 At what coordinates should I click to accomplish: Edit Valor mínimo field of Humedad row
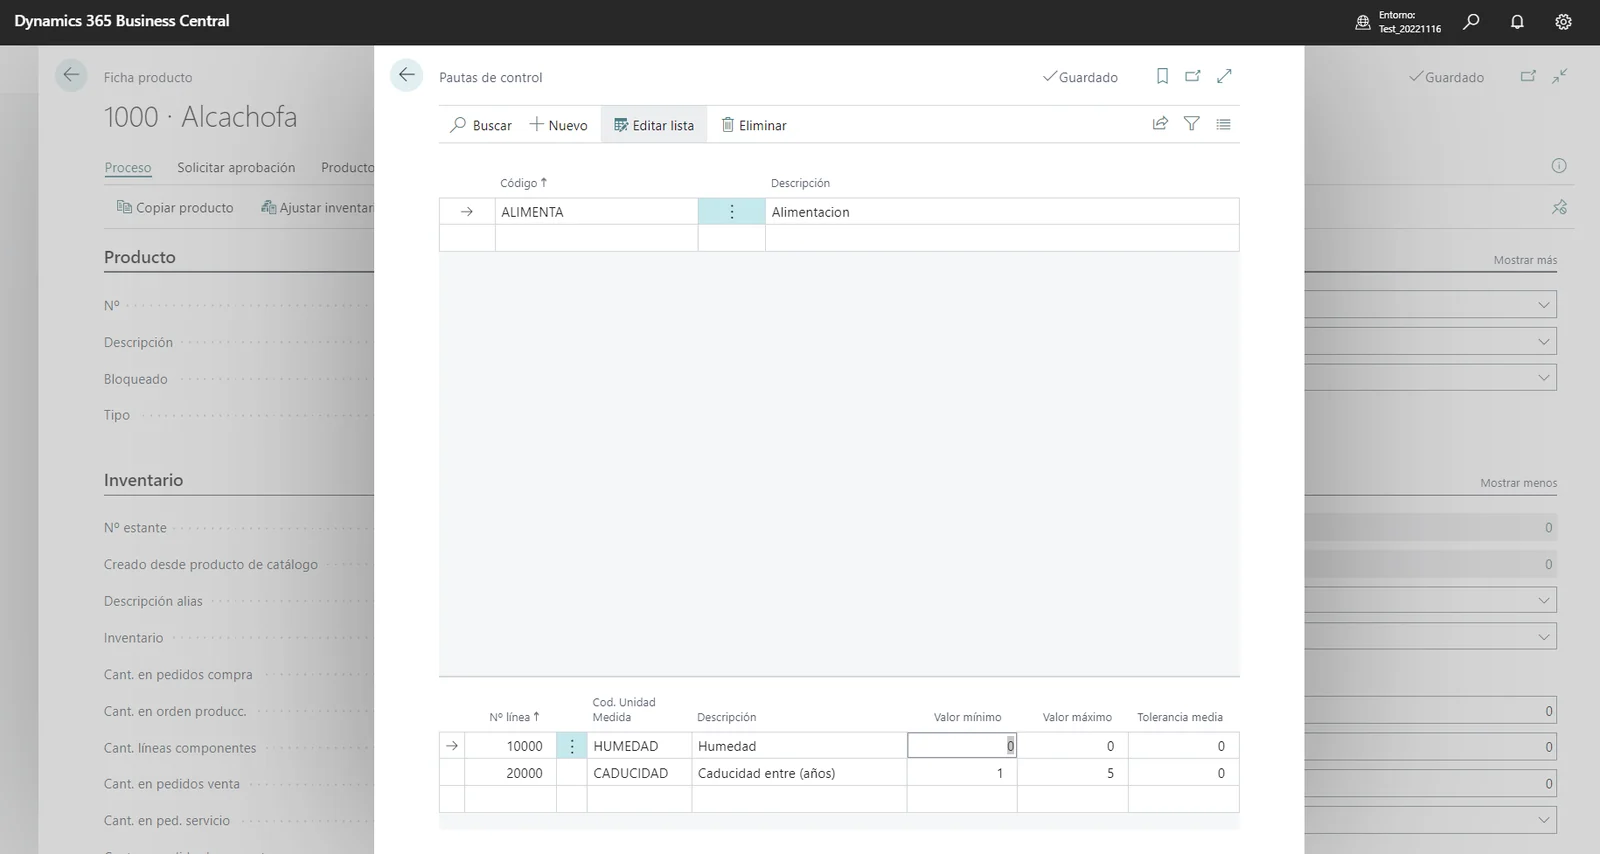pos(962,746)
